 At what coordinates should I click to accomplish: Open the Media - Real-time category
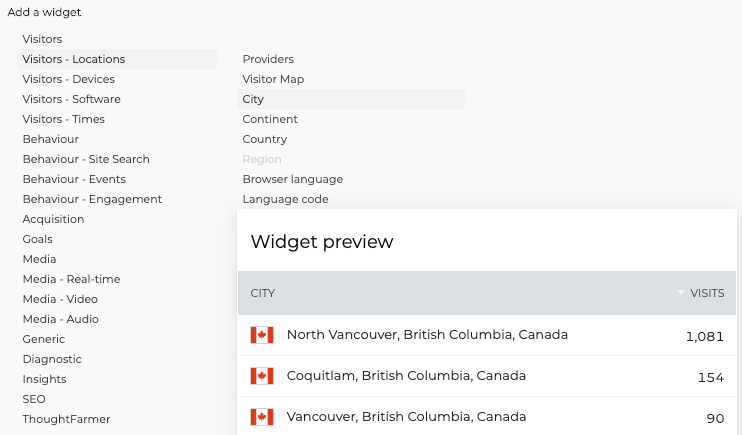click(71, 279)
